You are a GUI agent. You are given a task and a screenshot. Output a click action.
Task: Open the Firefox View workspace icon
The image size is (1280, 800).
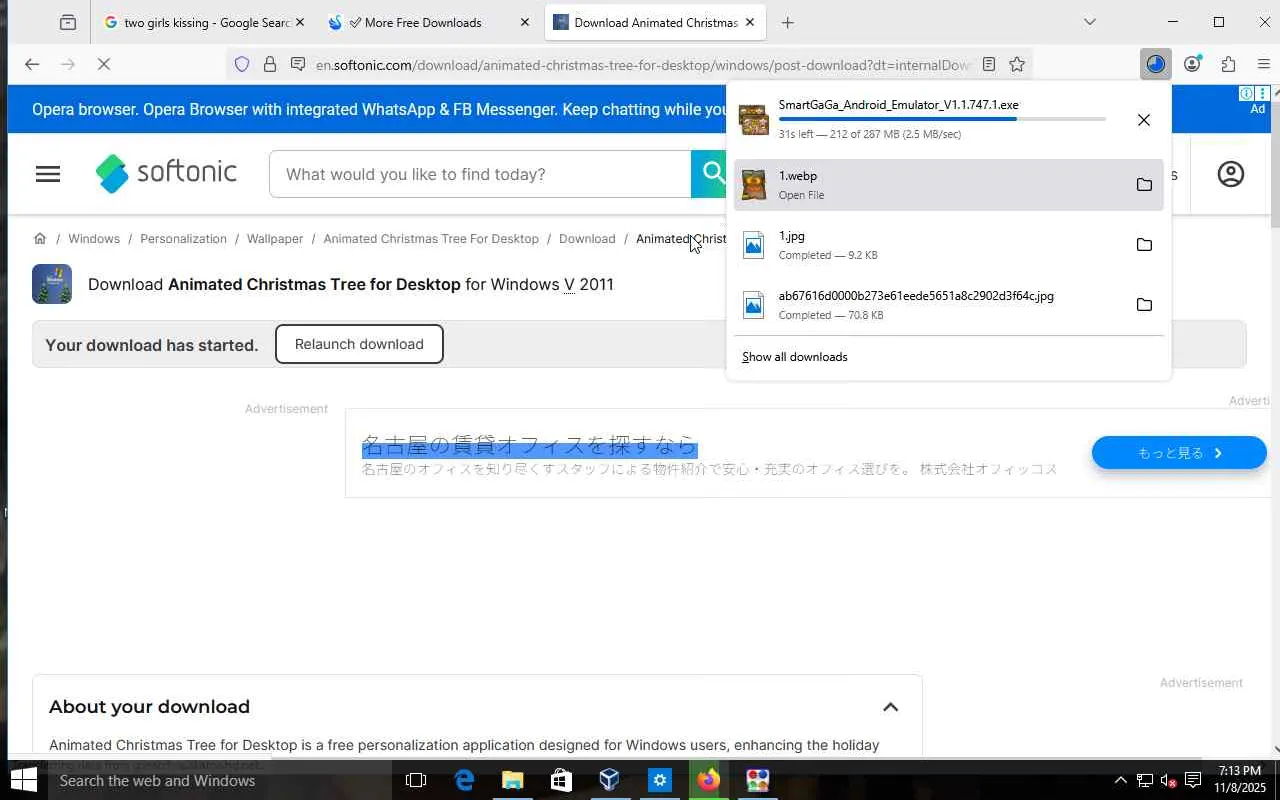(67, 22)
